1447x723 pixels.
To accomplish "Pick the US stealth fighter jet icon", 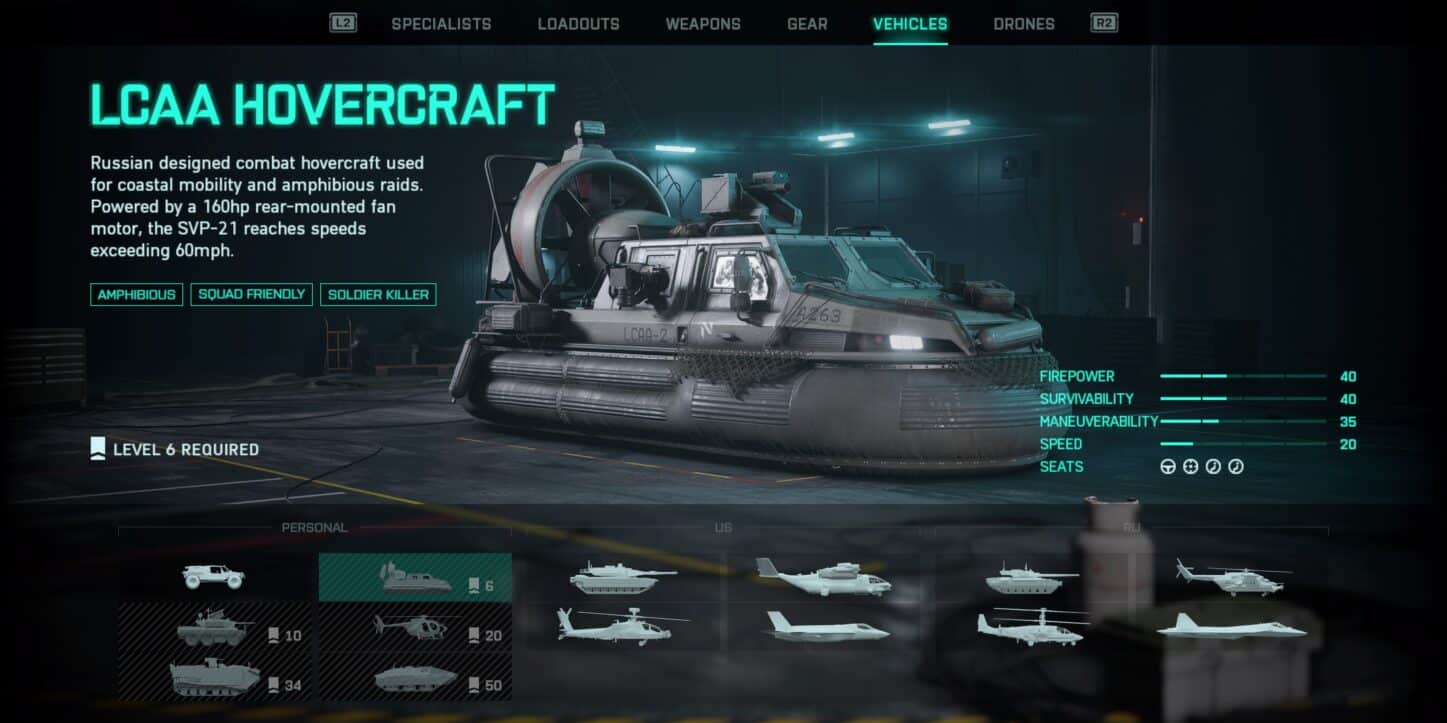I will pyautogui.click(x=826, y=626).
